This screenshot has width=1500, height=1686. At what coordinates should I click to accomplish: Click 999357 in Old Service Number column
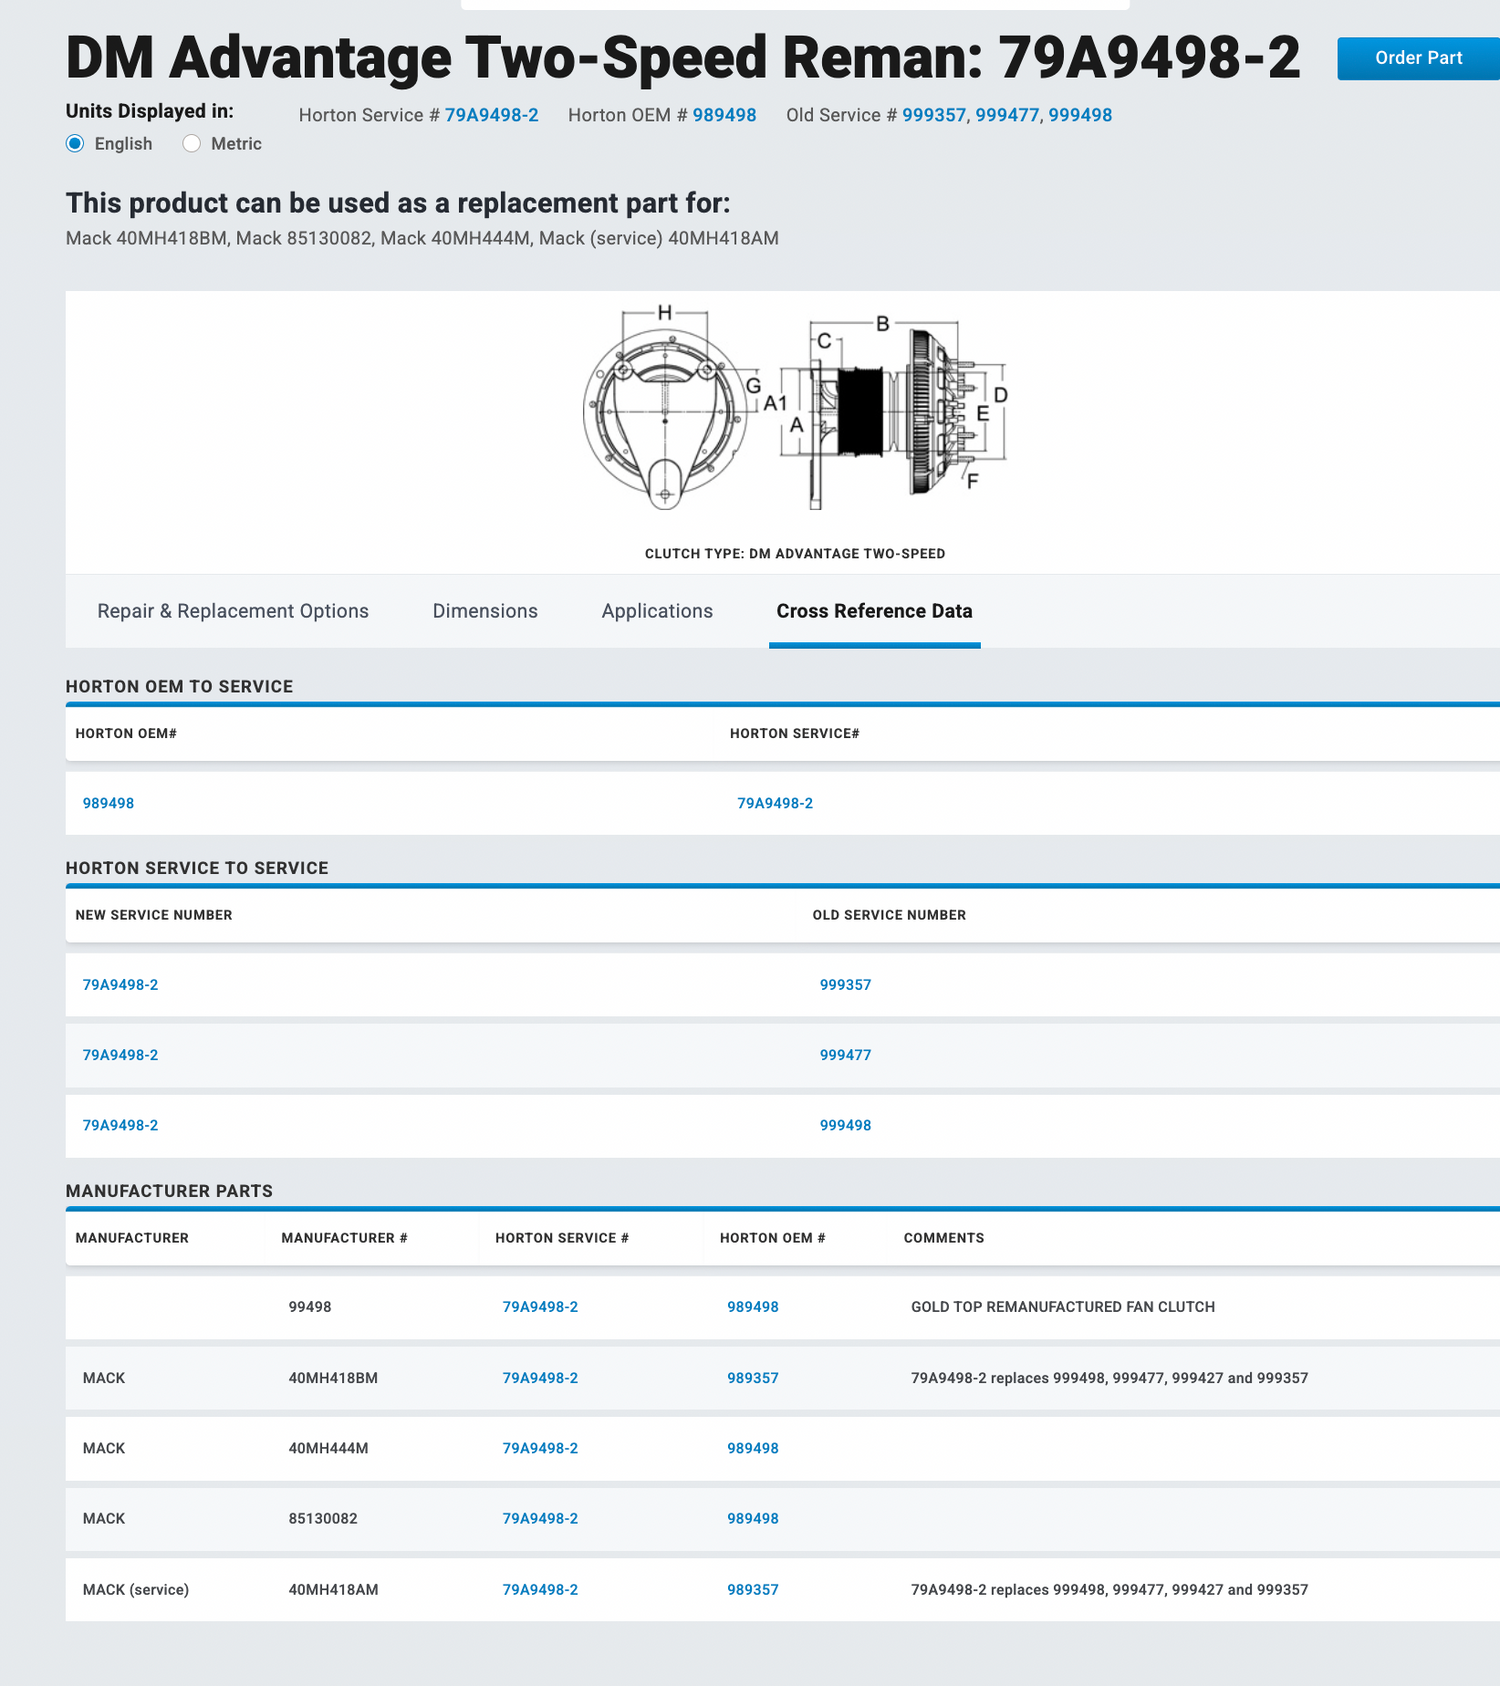pos(845,985)
